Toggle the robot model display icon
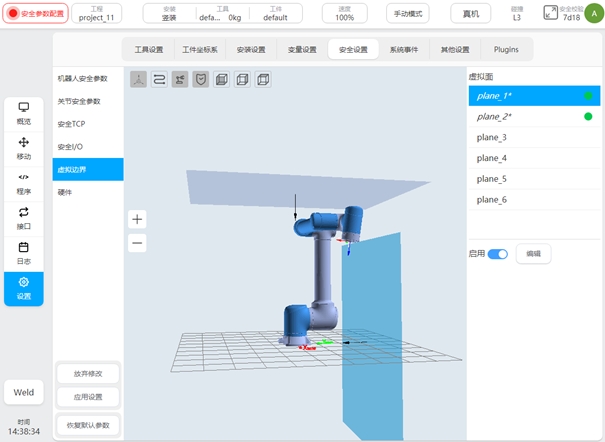Screen dimensions: 605x442 [x=180, y=80]
